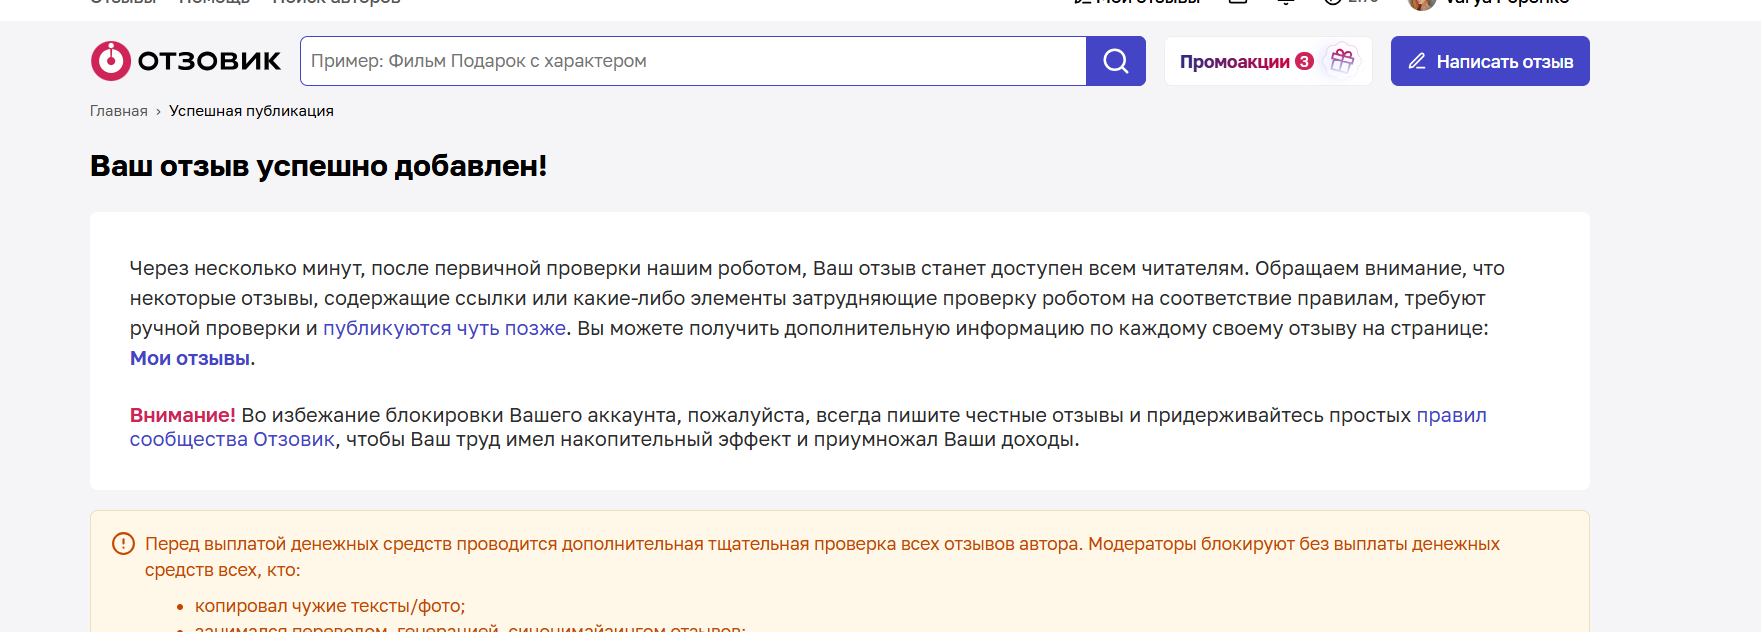Click the Отзовик logo
The height and width of the screenshot is (632, 1761).
point(186,61)
